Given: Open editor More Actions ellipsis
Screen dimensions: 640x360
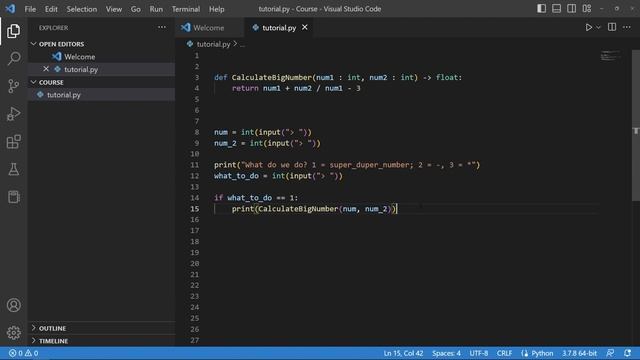Looking at the screenshot, I should [627, 27].
